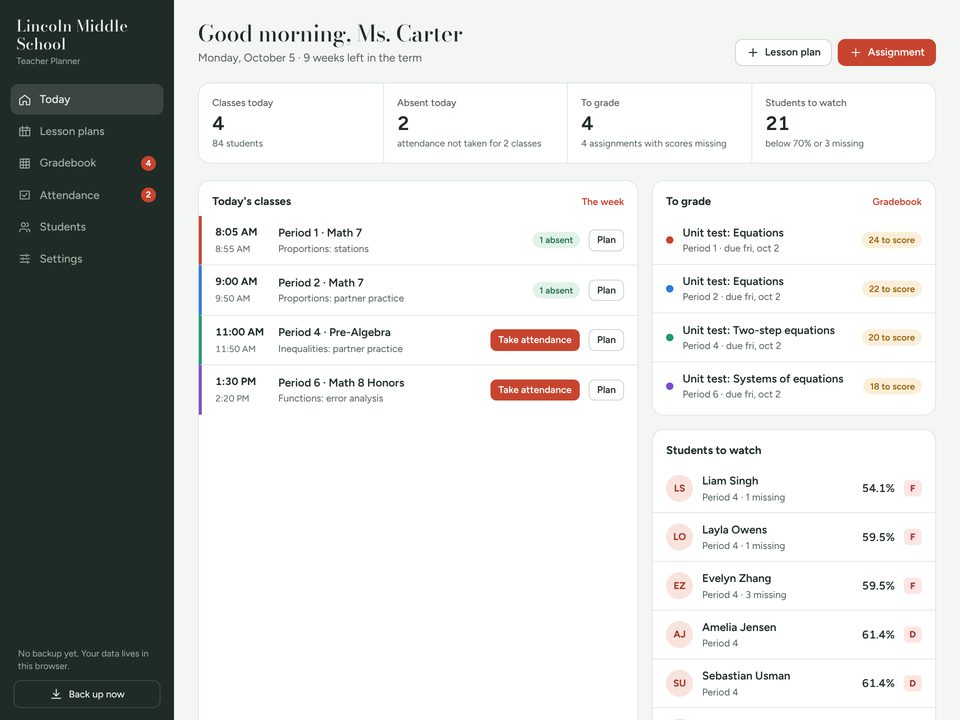The image size is (960, 720).
Task: Click the 24 to score pill
Action: tap(891, 240)
